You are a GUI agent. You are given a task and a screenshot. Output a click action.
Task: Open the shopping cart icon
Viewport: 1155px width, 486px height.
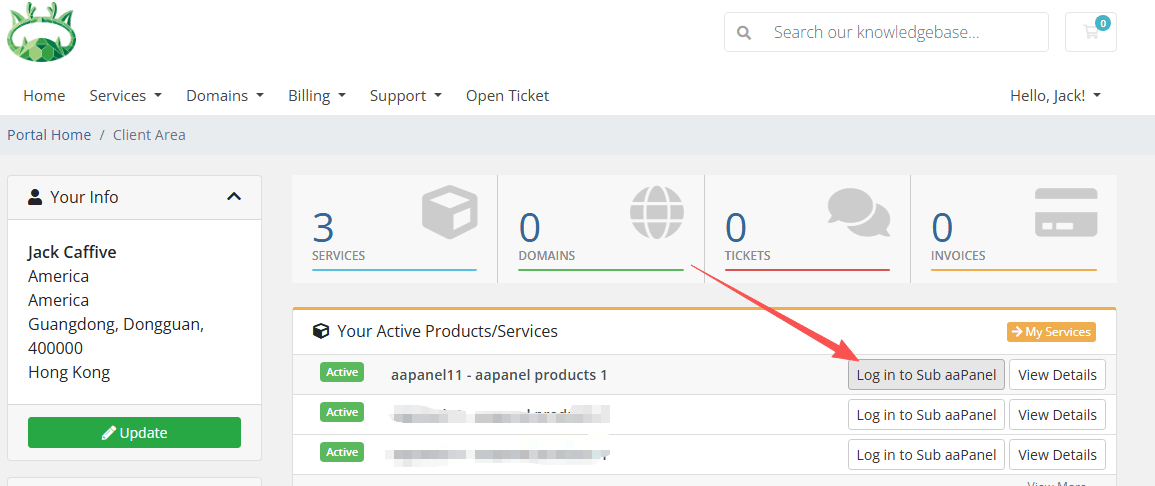tap(1090, 32)
